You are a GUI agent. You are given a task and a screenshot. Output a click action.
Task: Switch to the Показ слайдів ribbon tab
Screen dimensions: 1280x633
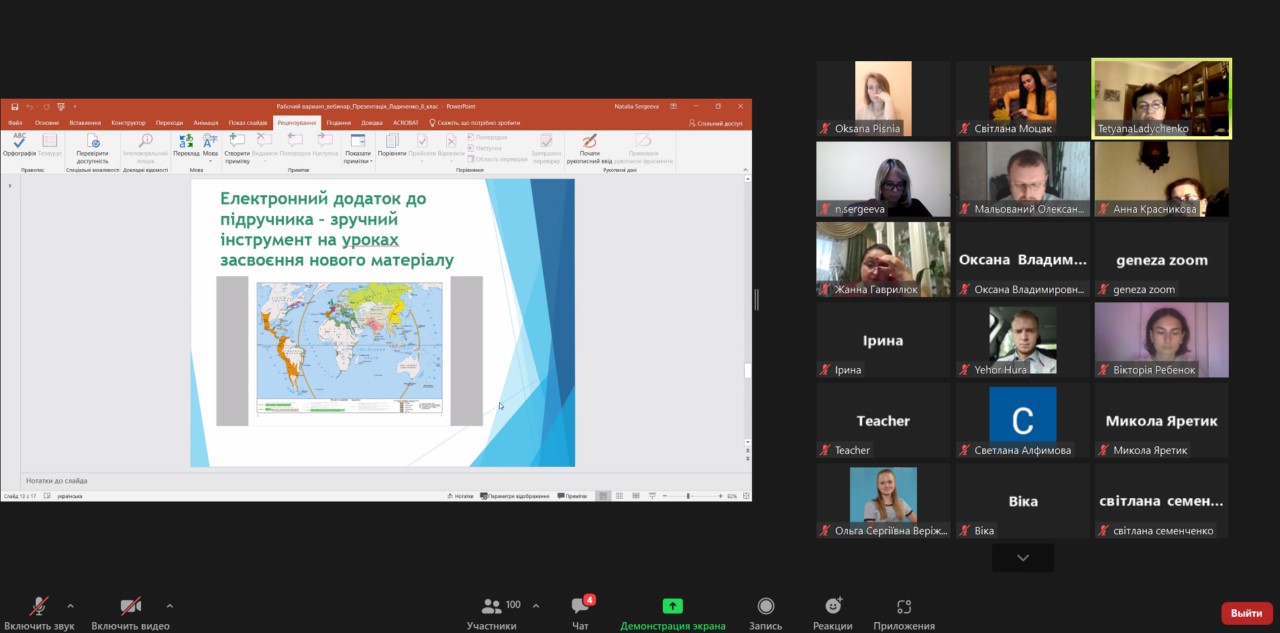point(248,123)
